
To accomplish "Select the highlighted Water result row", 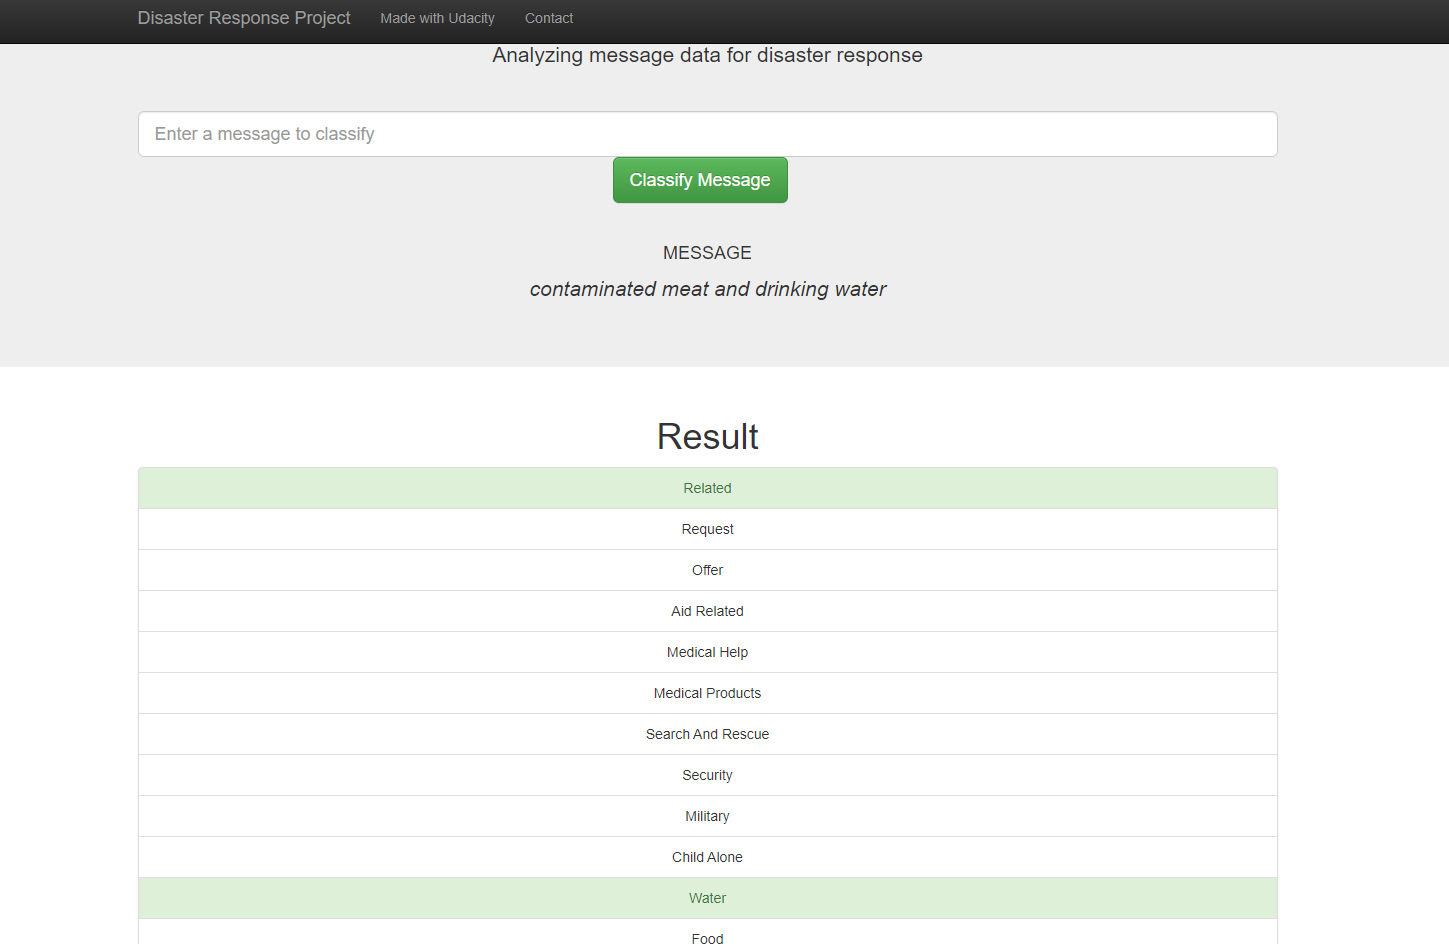I will [707, 898].
